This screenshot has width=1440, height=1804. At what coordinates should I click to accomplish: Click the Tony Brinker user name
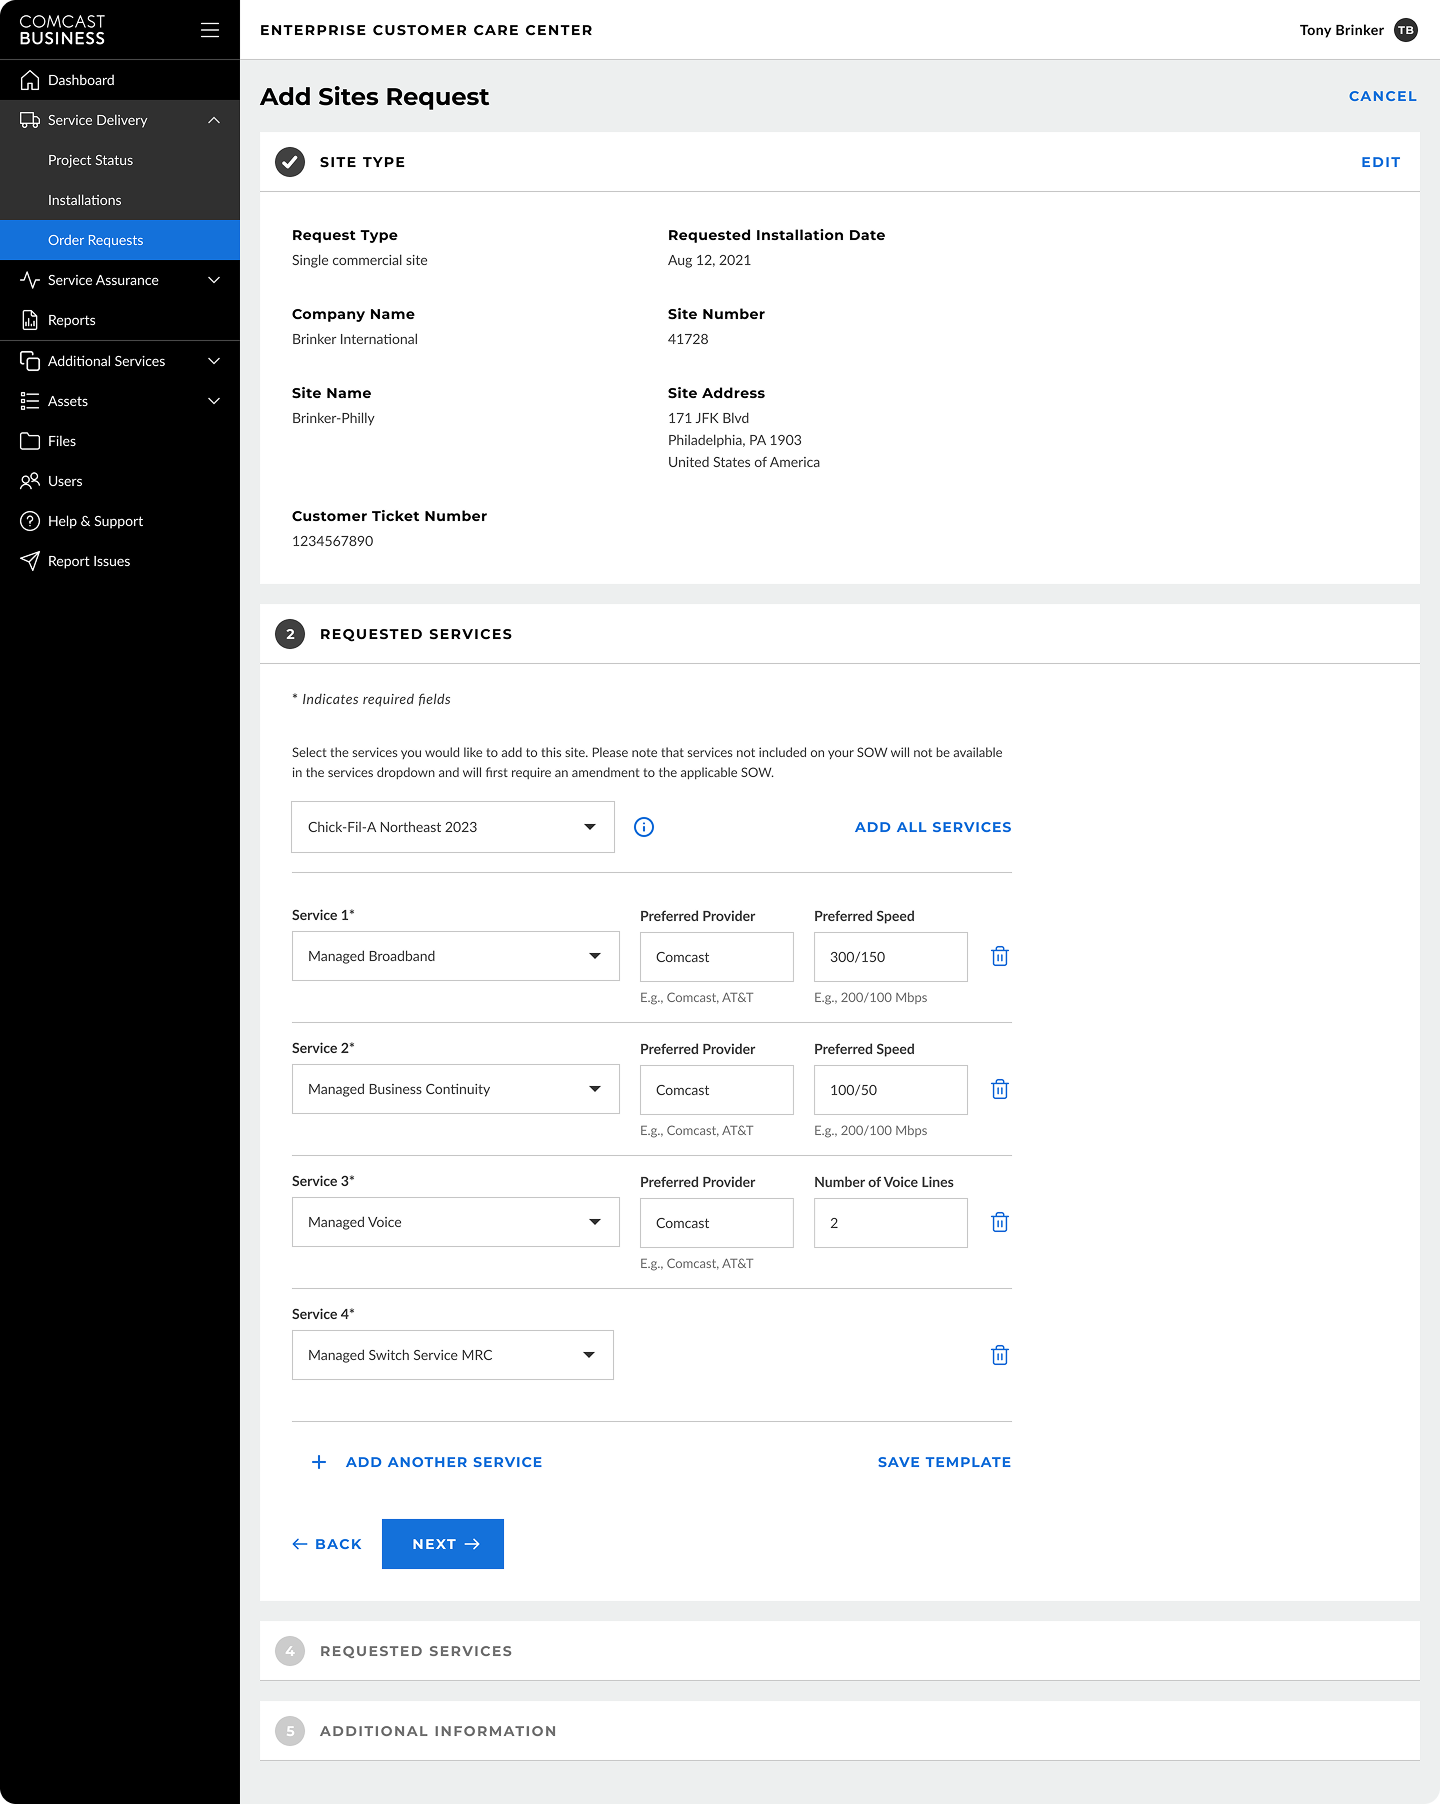1342,30
